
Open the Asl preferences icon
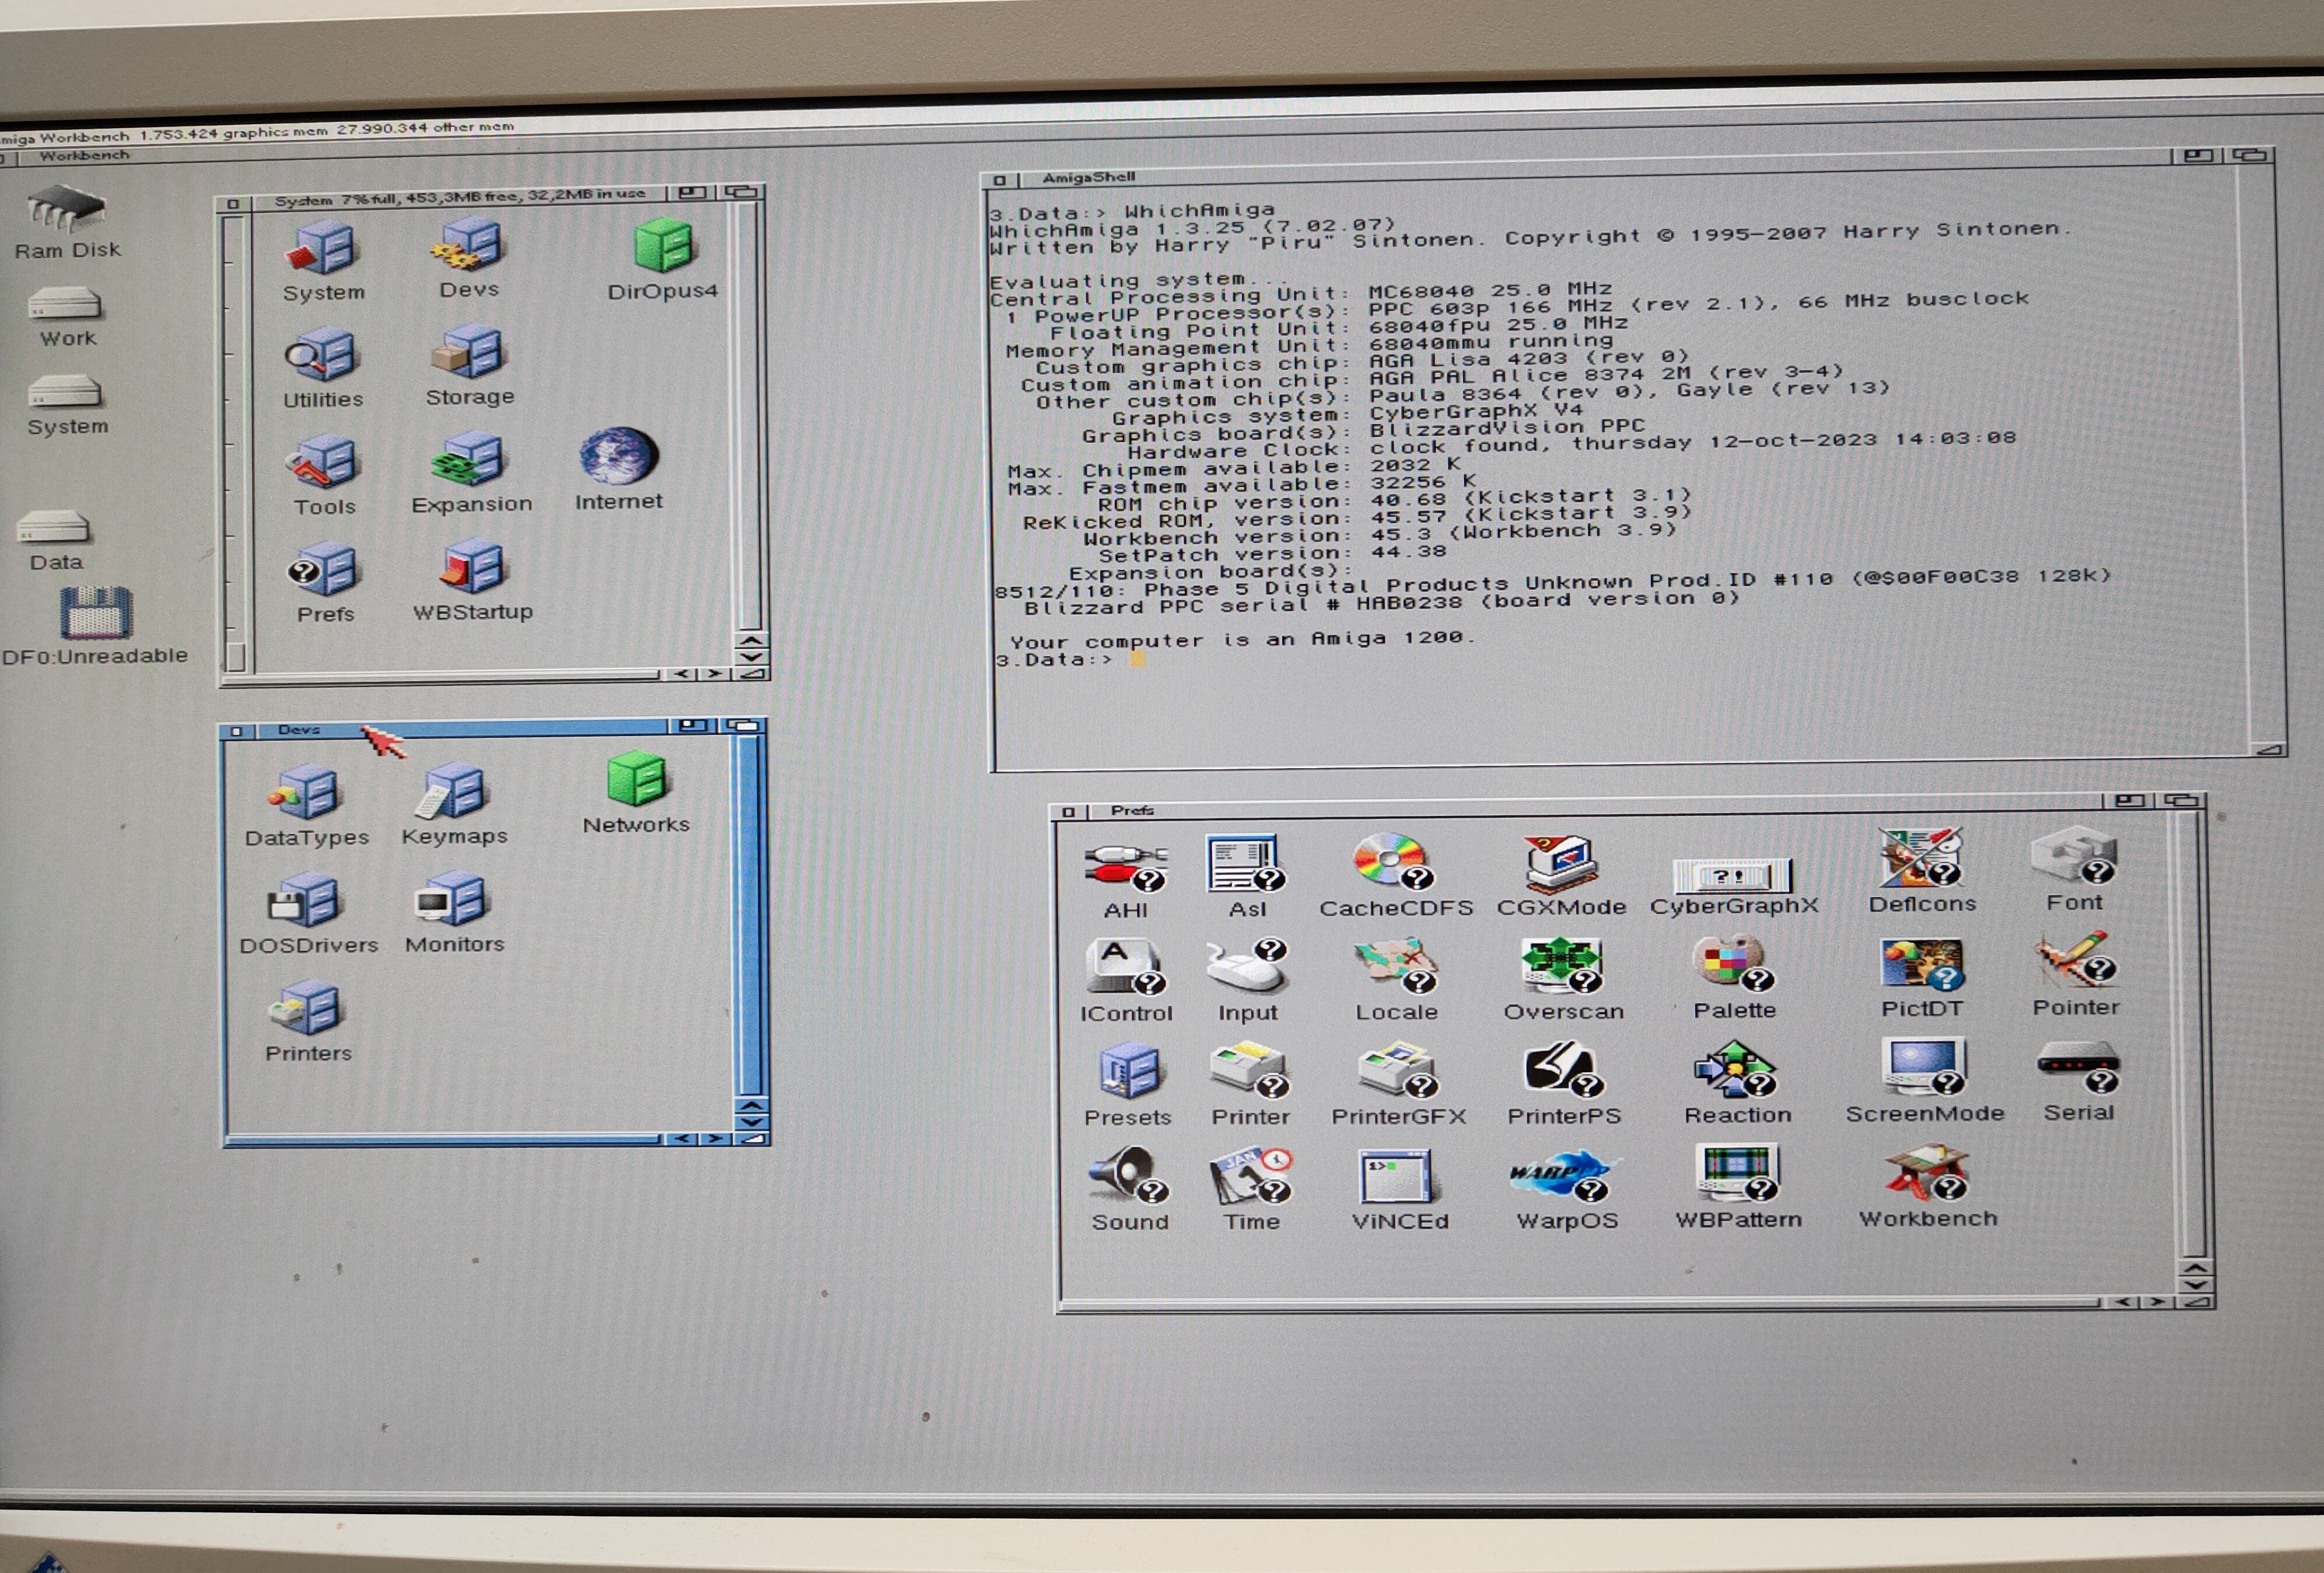[1245, 864]
